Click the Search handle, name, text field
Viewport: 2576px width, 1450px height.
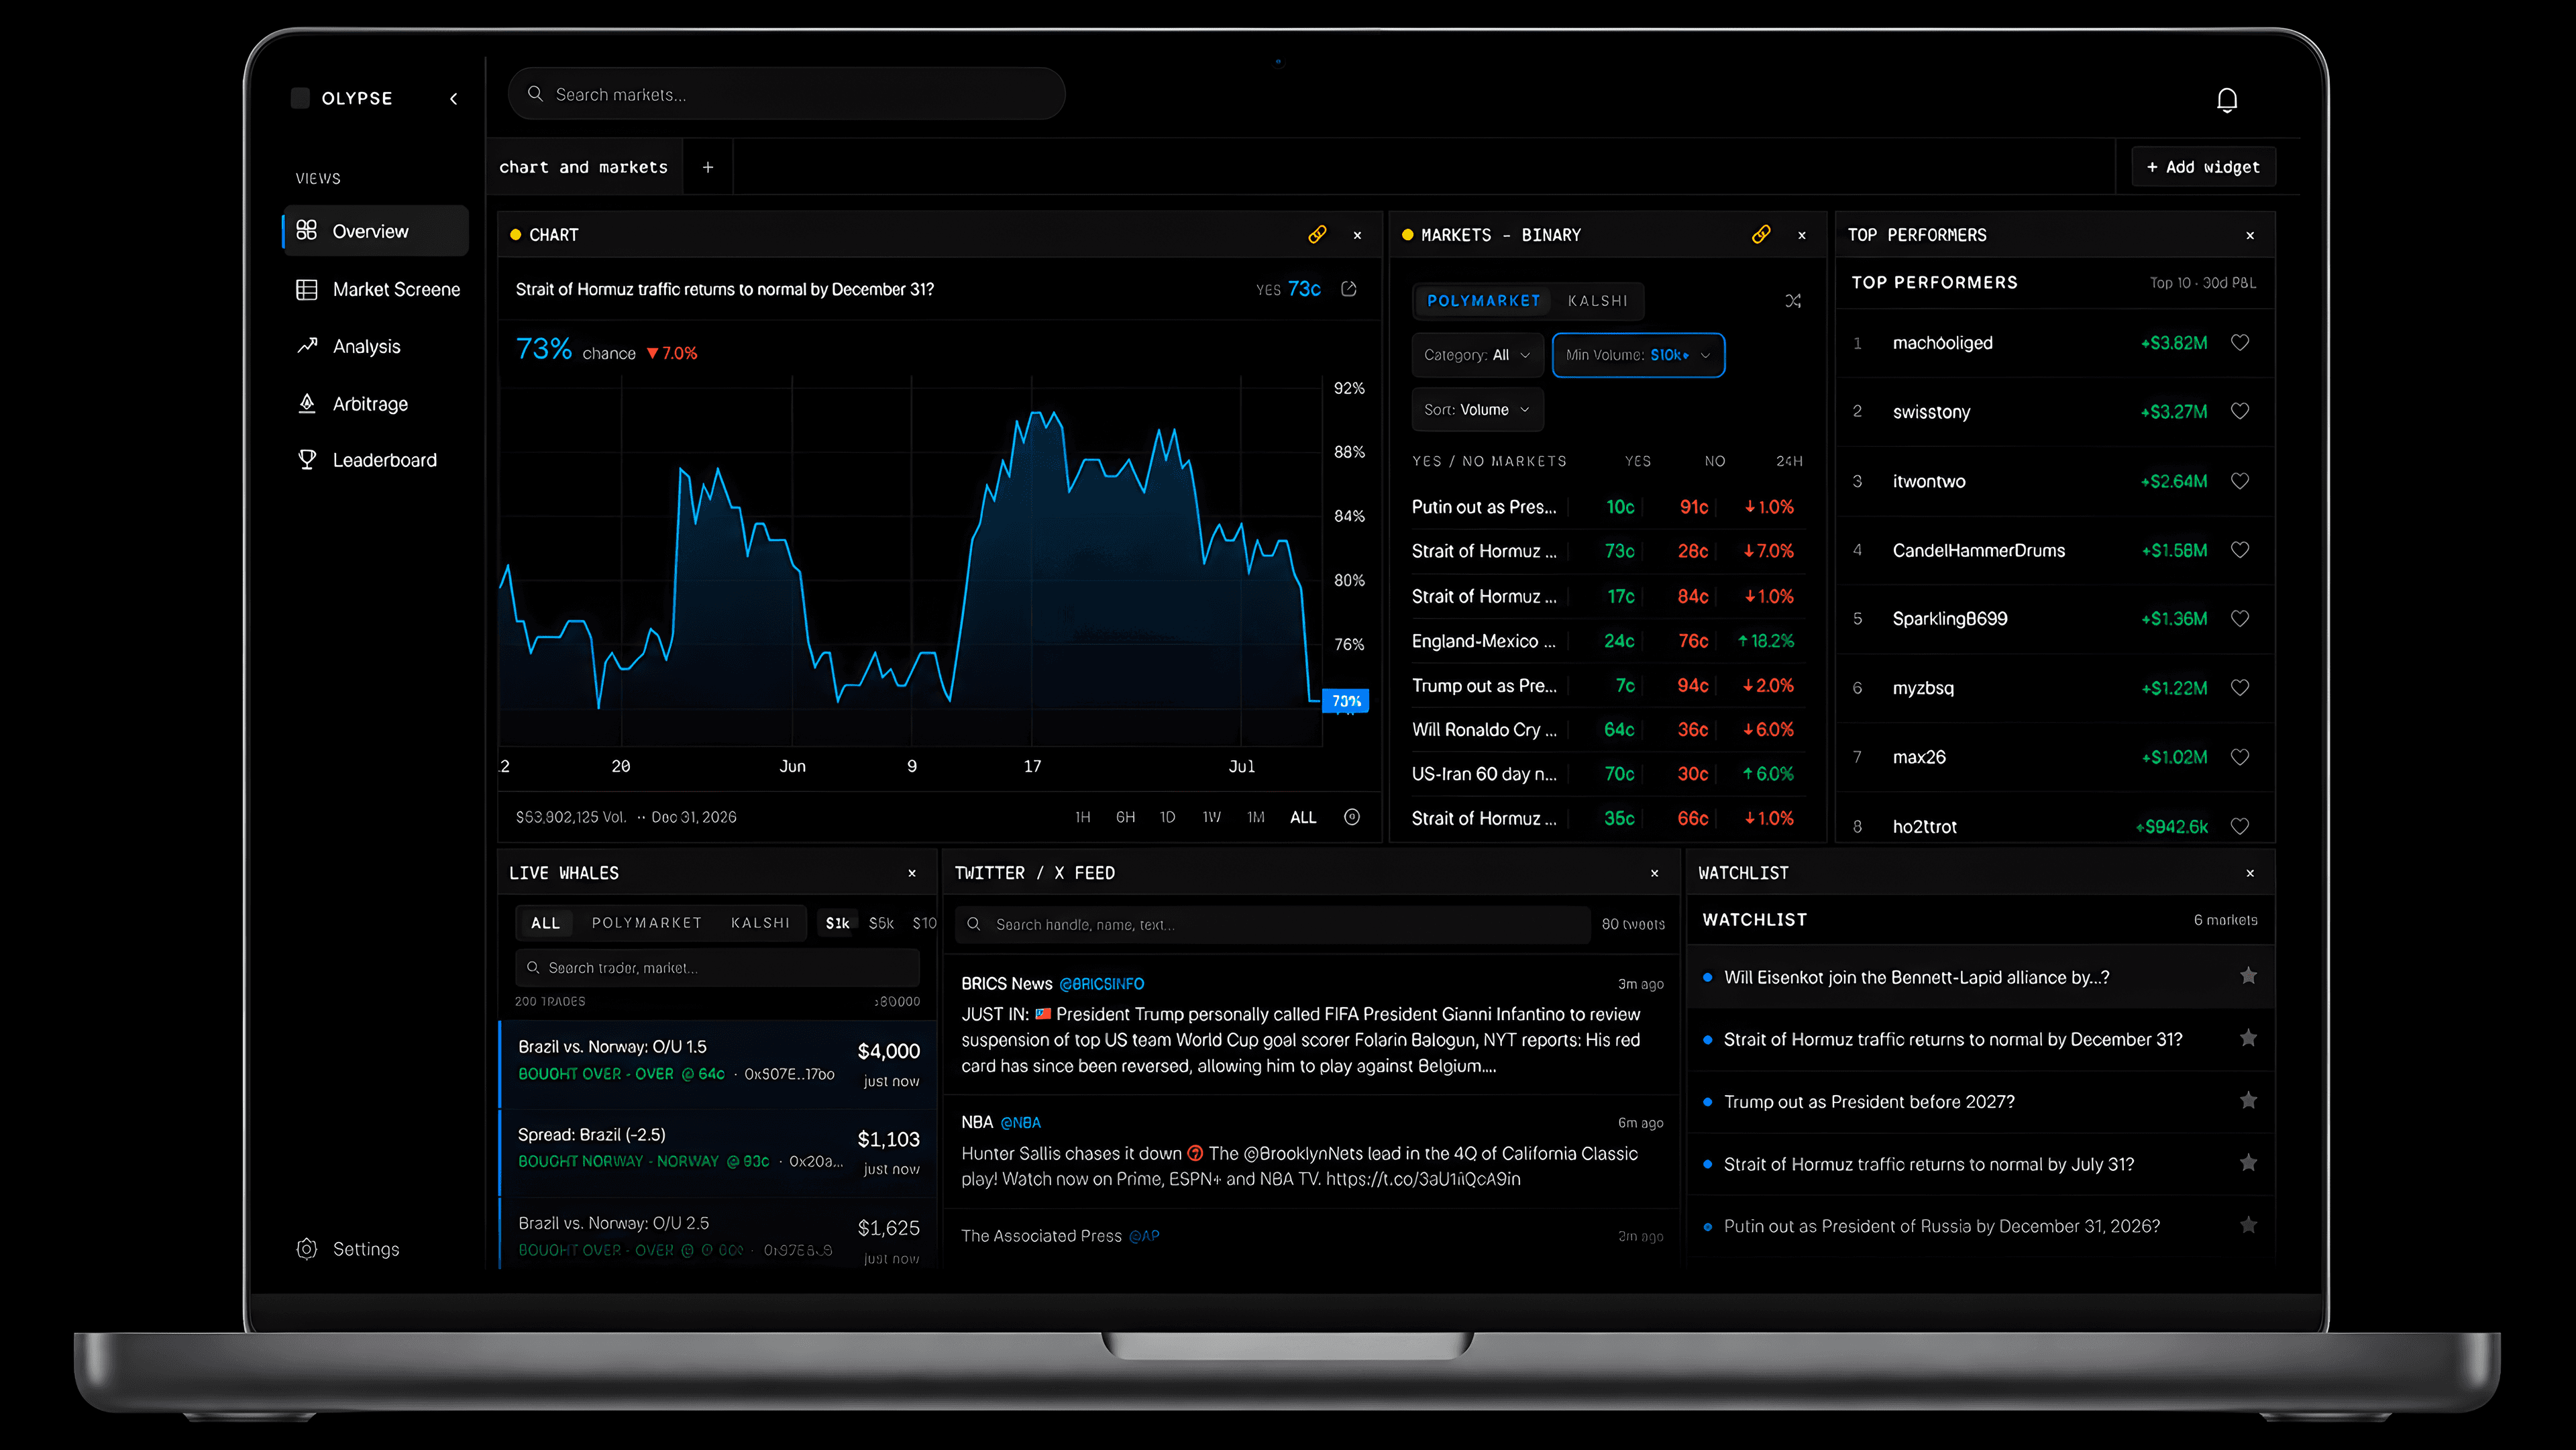tap(1272, 925)
